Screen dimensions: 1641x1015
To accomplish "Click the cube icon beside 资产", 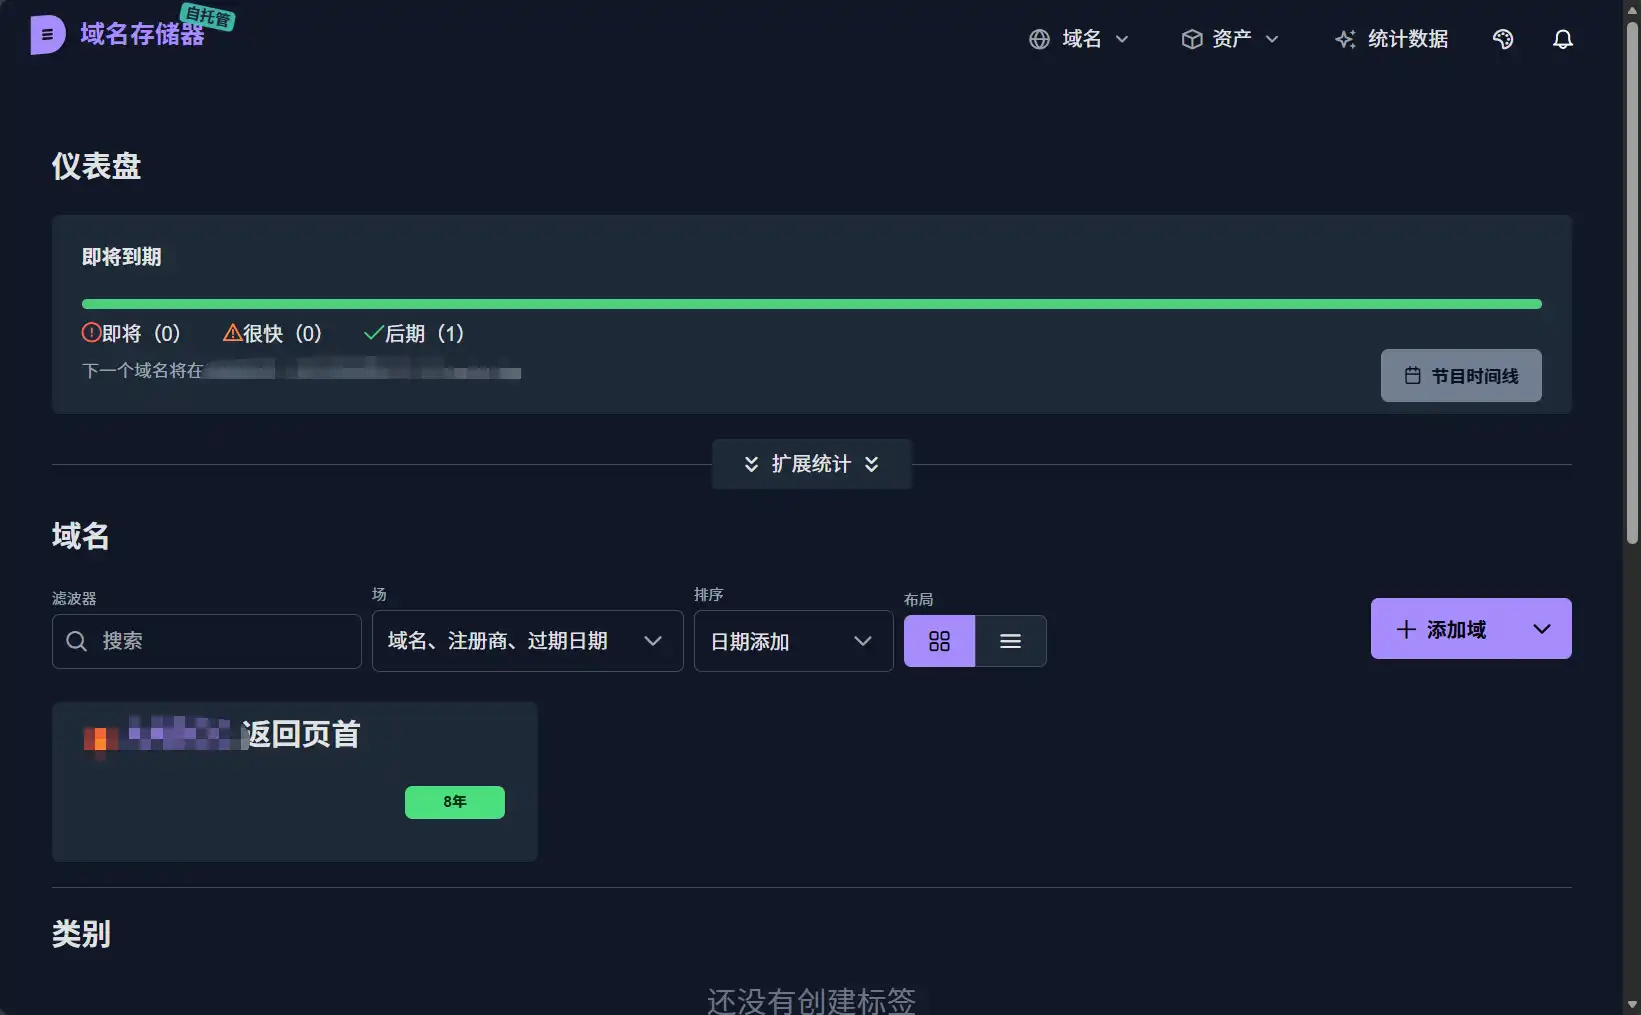I will [1191, 39].
